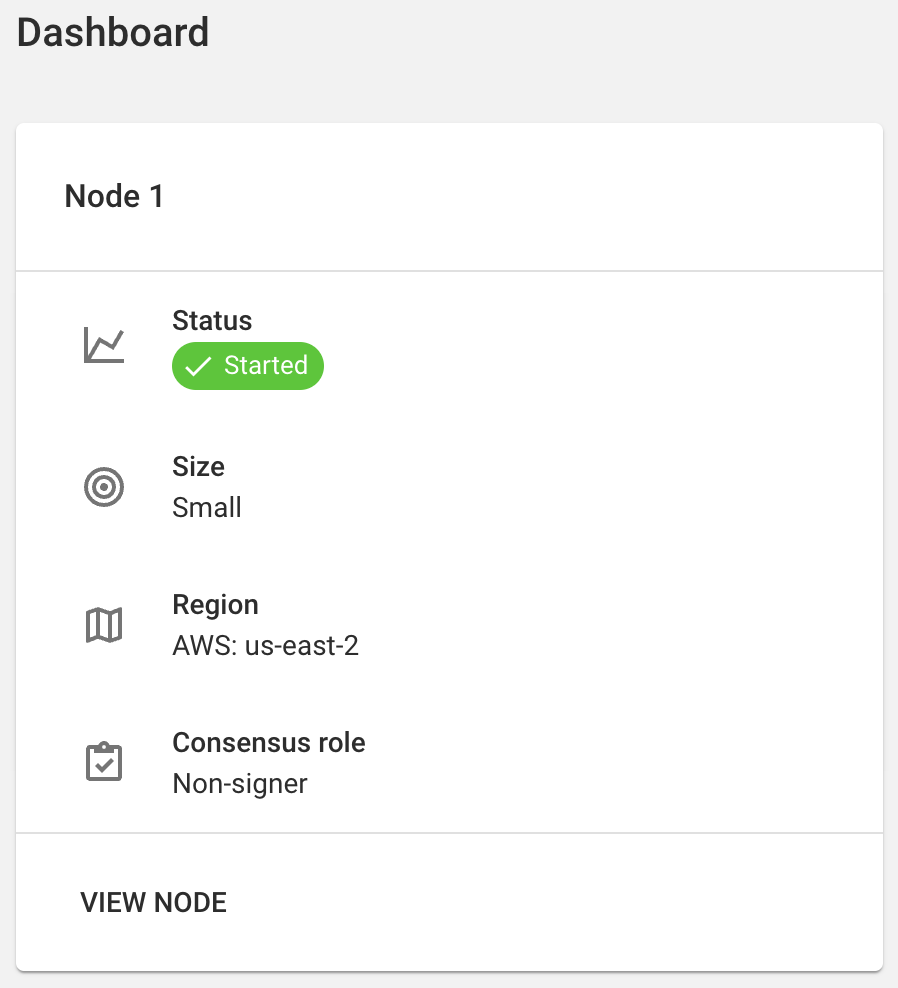898x988 pixels.
Task: Click the folded map icon in the Region row
Action: (x=103, y=624)
